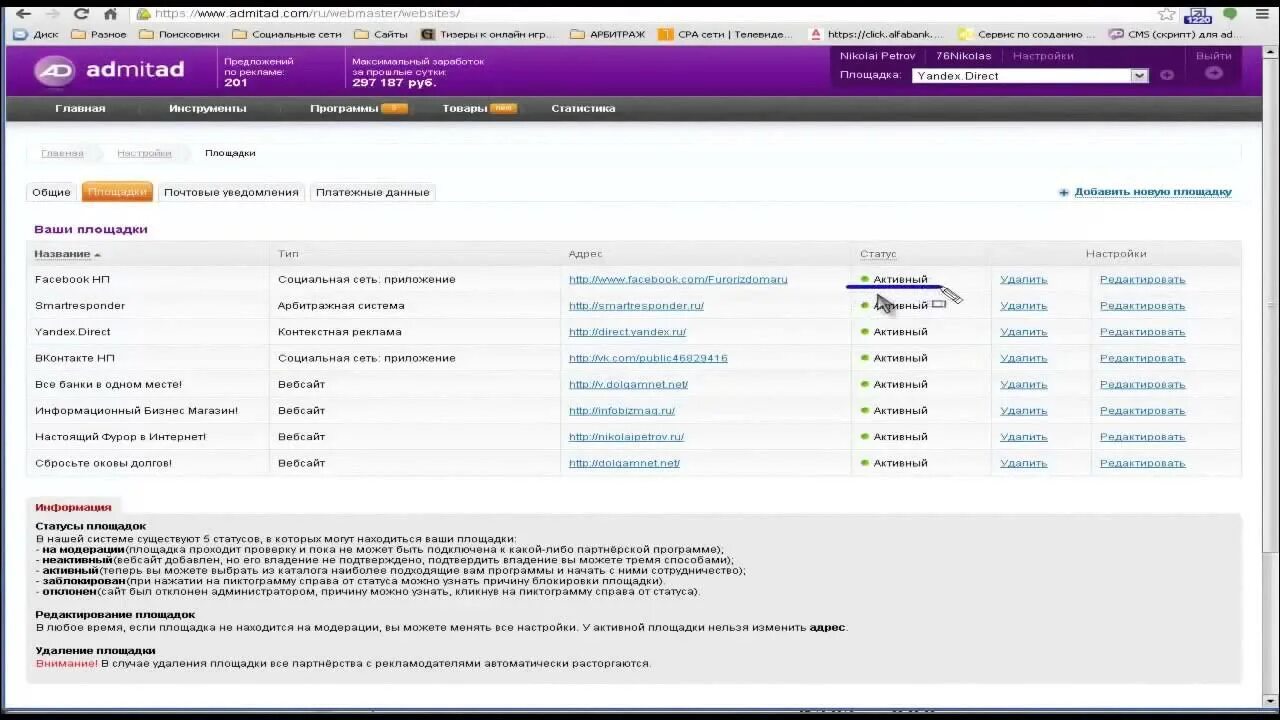The image size is (1280, 720).
Task: Delete ВКонтакте НП platform
Action: click(x=1023, y=358)
